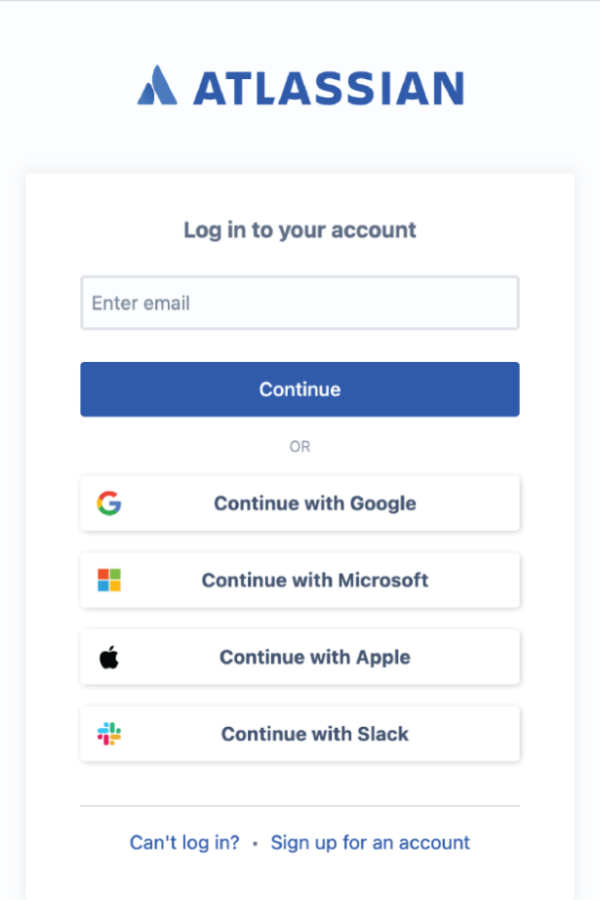Pick the Continue with Apple label
Viewport: 600px width, 900px height.
(315, 657)
